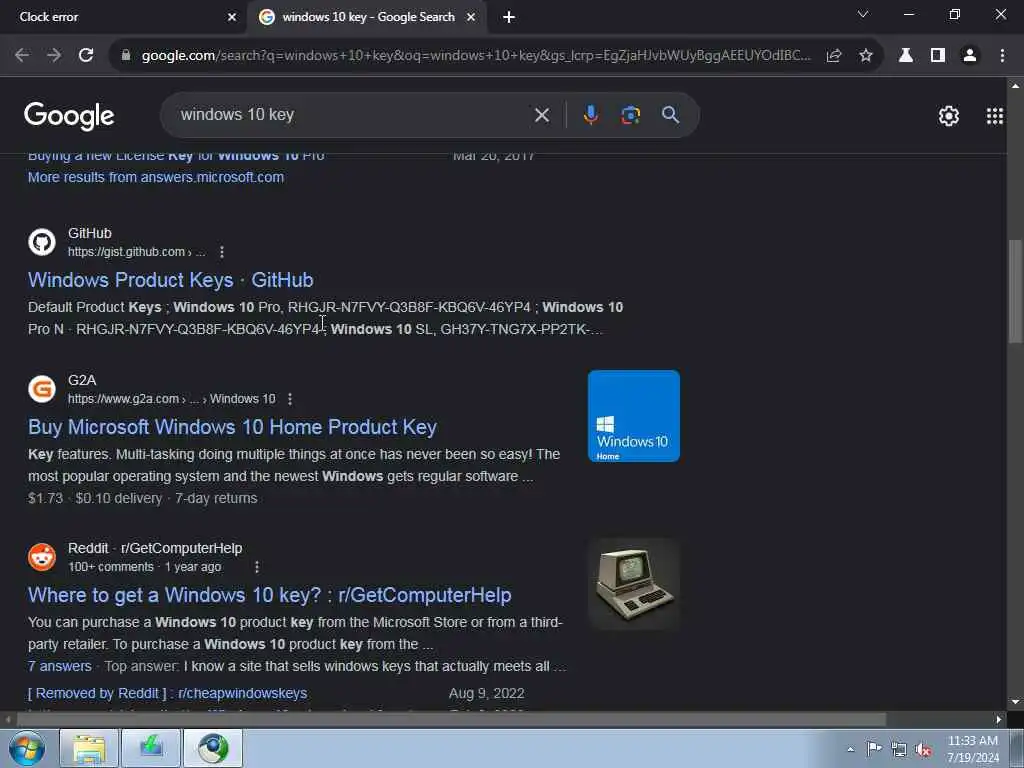The height and width of the screenshot is (768, 1024).
Task: Click the G2A favicon
Action: coord(42,389)
